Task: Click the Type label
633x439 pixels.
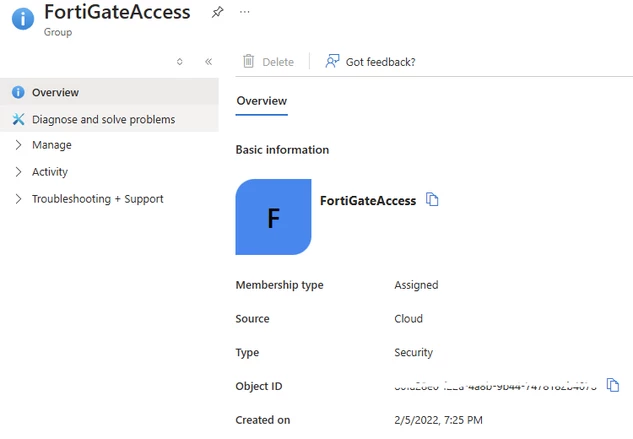Action: 247,353
